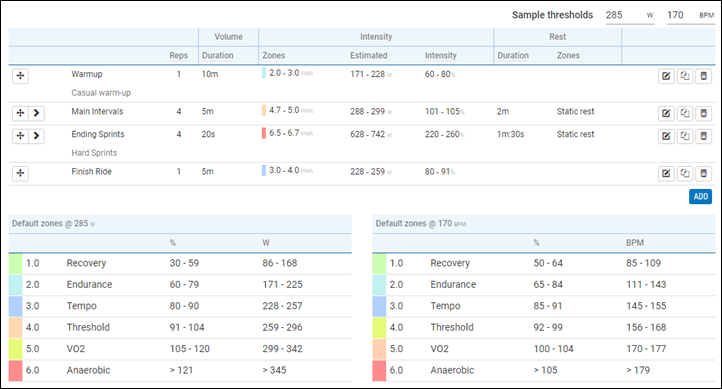Click Tempo in the BPM zones table

445,306
